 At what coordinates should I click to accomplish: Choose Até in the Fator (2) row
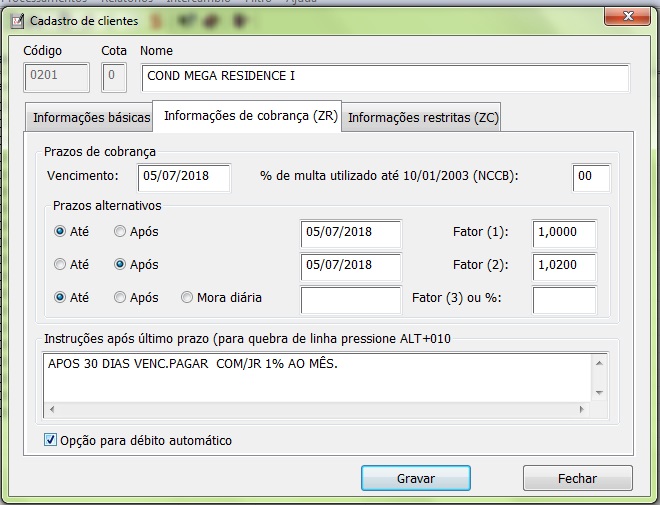coord(61,265)
